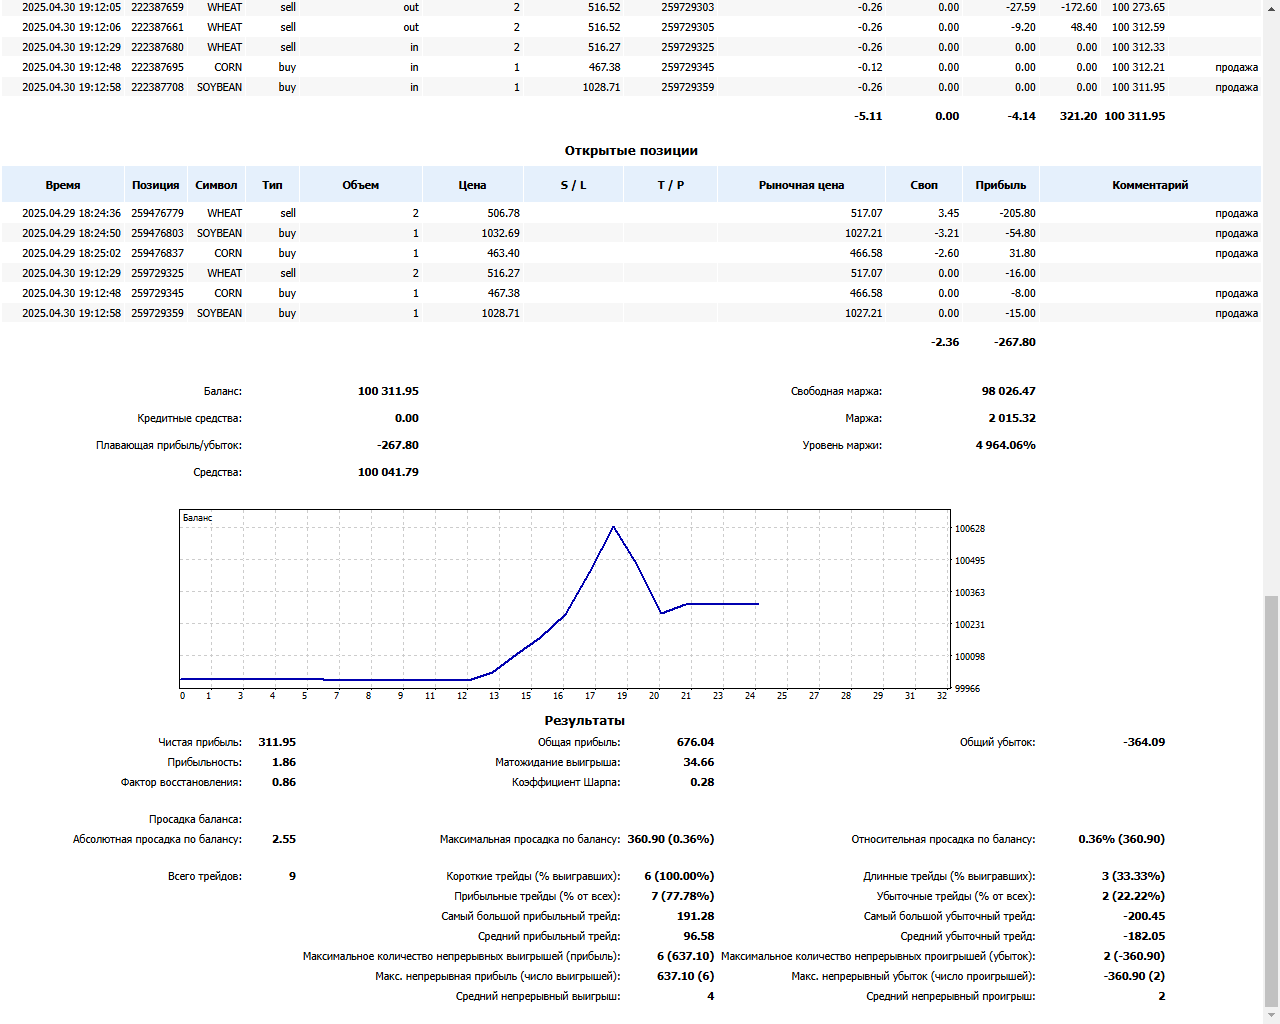Click the "Комментарий" column header
1280x1024 pixels.
point(1150,185)
